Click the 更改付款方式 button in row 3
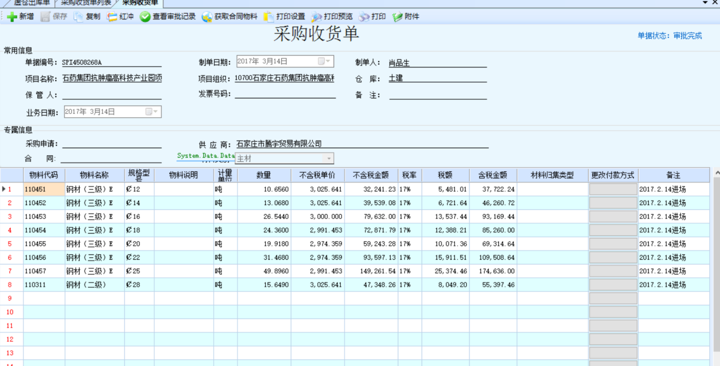This screenshot has height=366, width=720. tap(613, 216)
